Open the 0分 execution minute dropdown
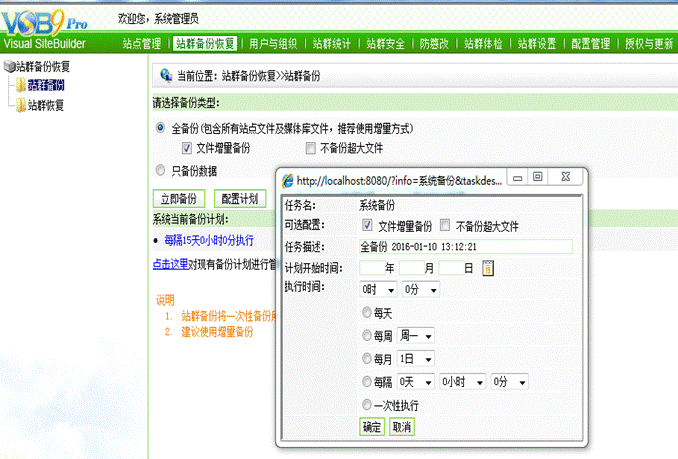 421,289
